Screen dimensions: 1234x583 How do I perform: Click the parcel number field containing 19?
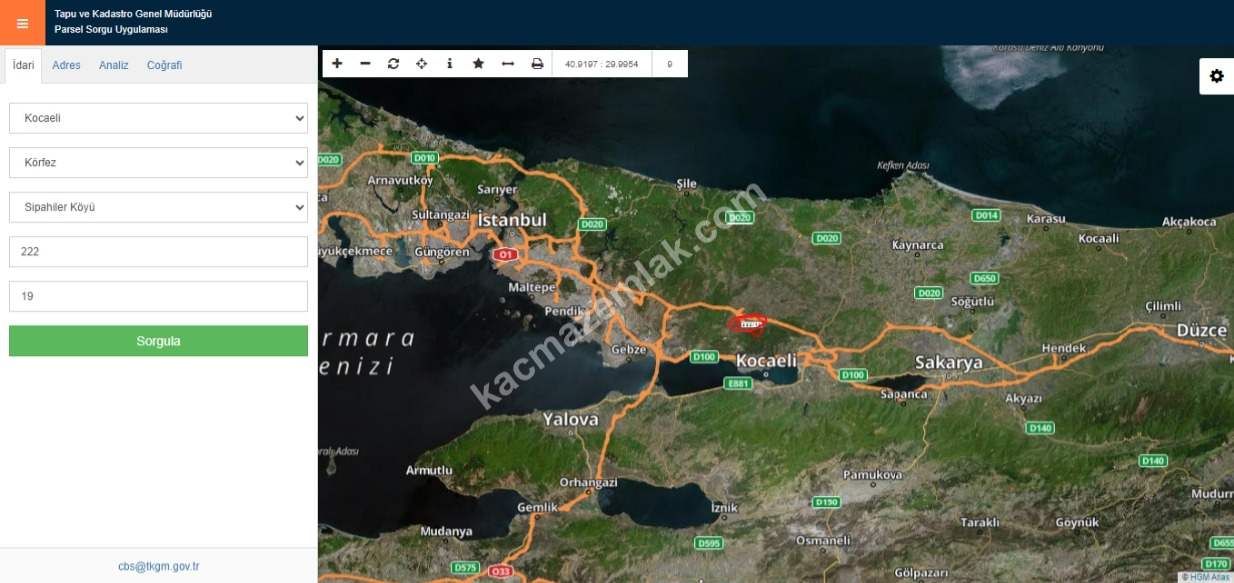point(158,296)
